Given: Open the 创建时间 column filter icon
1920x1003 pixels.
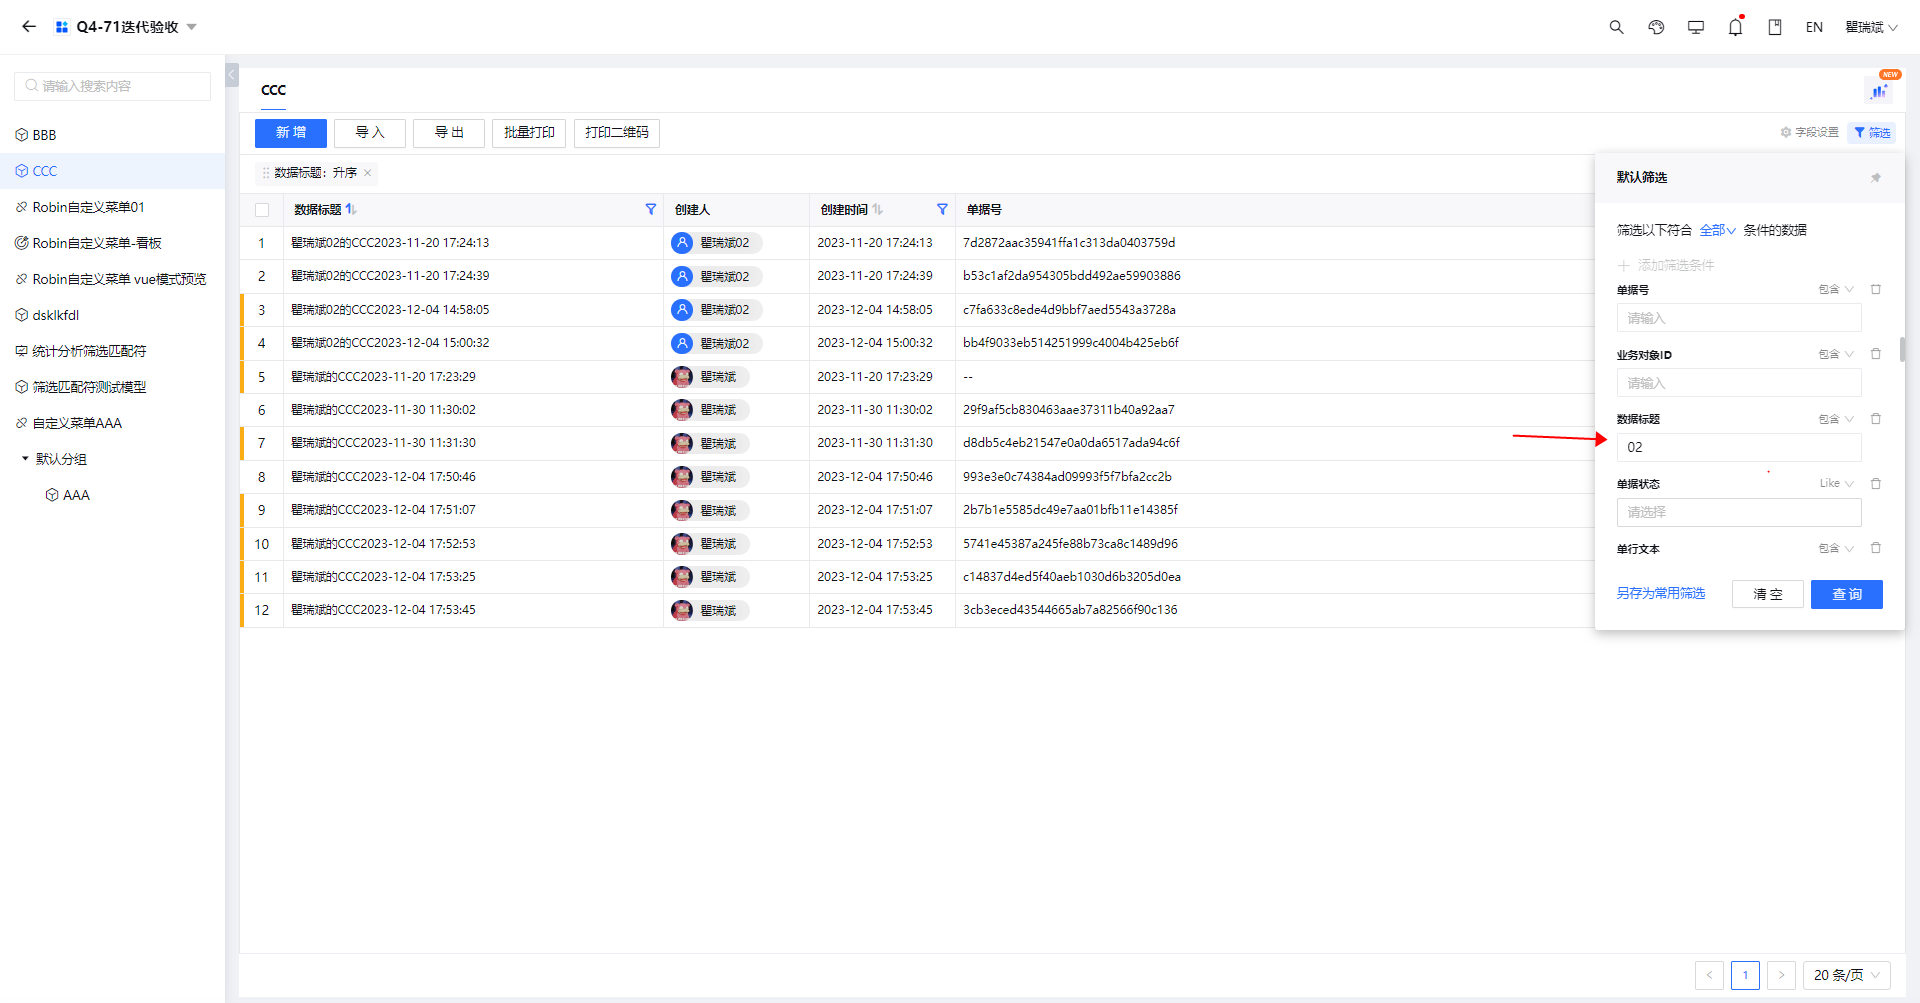Looking at the screenshot, I should (x=942, y=209).
